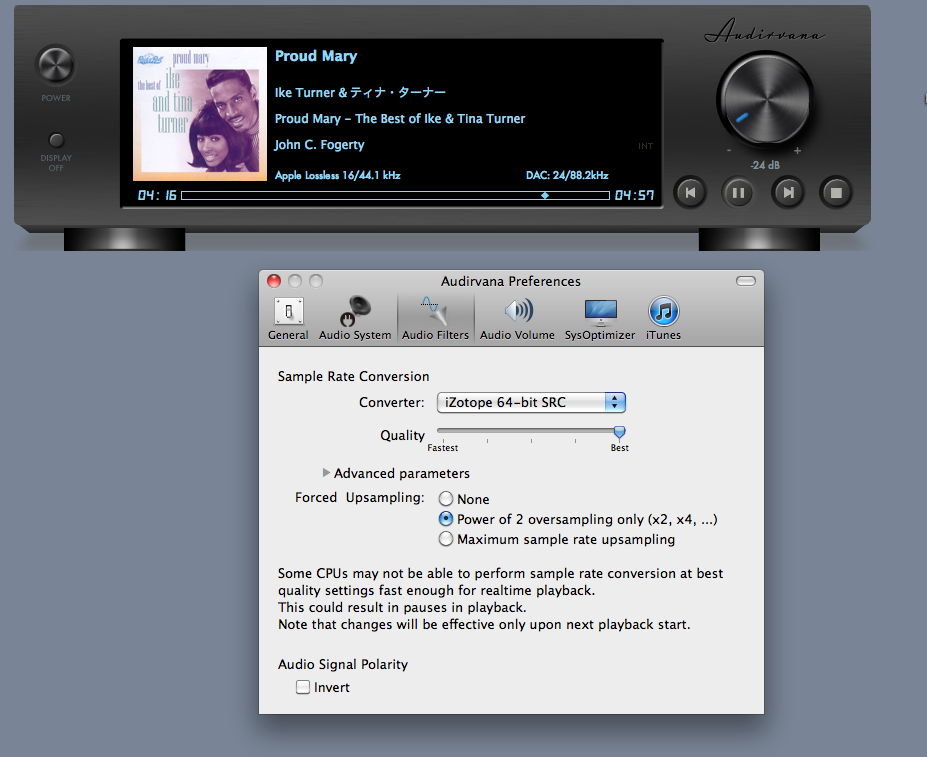Enable the Invert polarity checkbox
The image size is (927, 757).
pyautogui.click(x=303, y=687)
